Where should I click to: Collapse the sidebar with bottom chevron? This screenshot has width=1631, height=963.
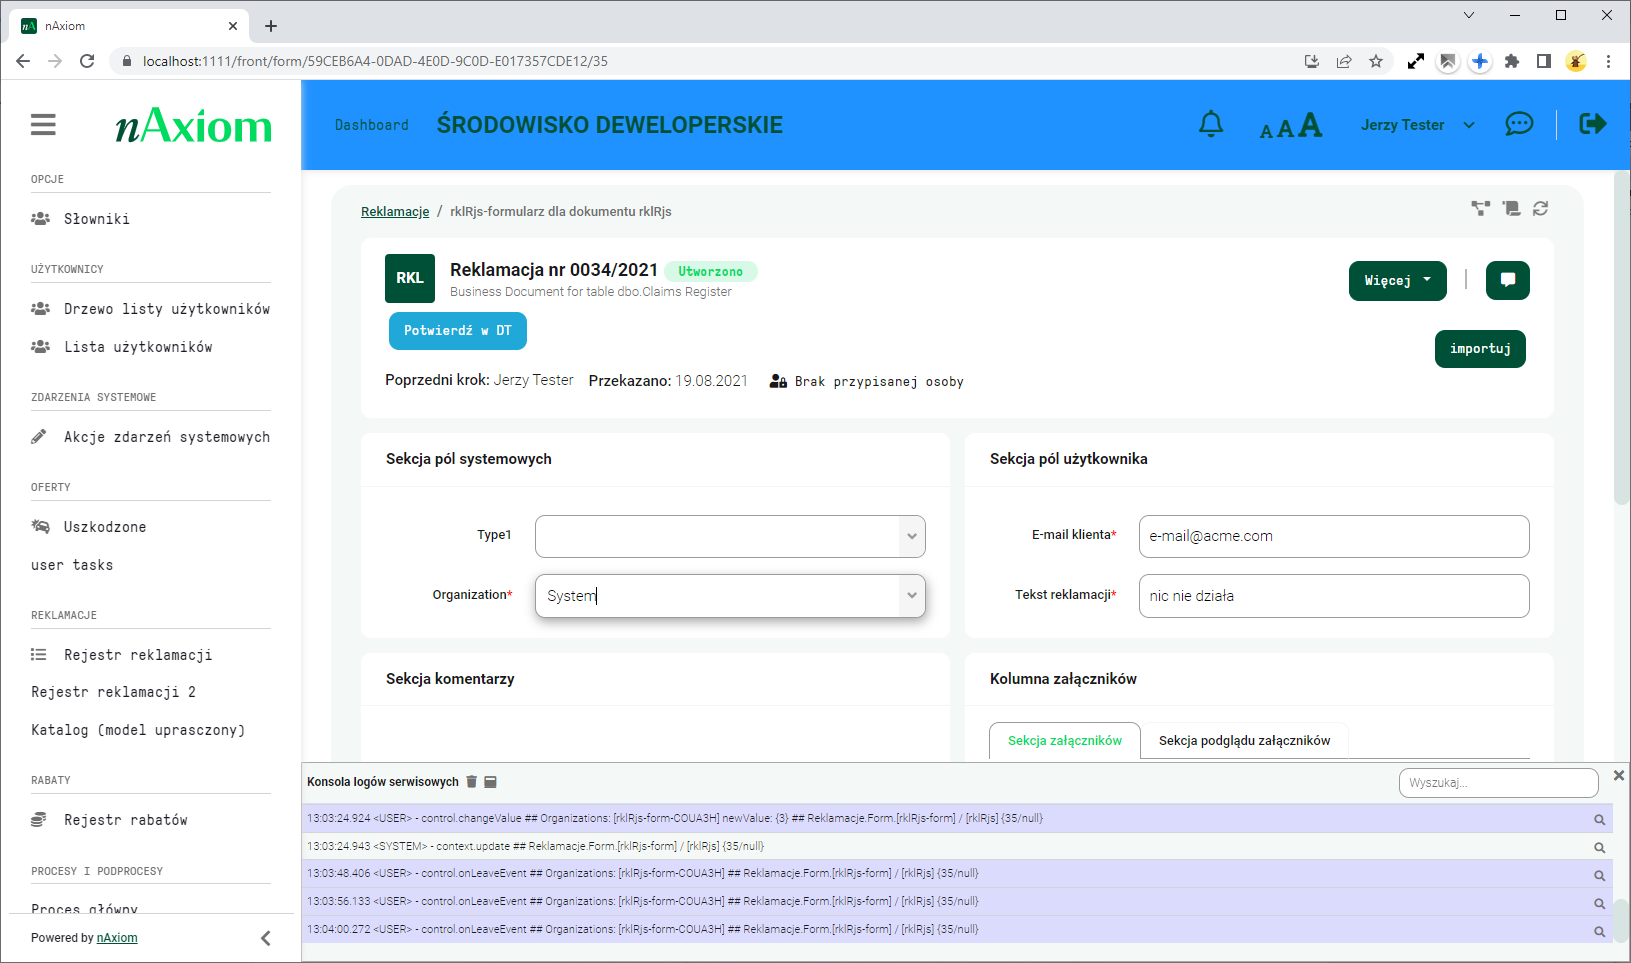pyautogui.click(x=265, y=938)
